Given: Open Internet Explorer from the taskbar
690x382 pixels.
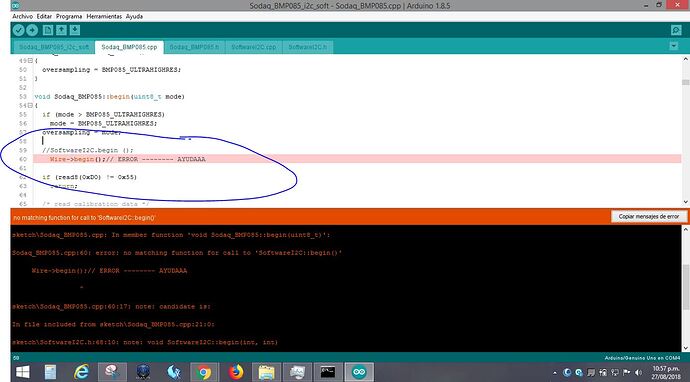Looking at the screenshot, I should 81,372.
